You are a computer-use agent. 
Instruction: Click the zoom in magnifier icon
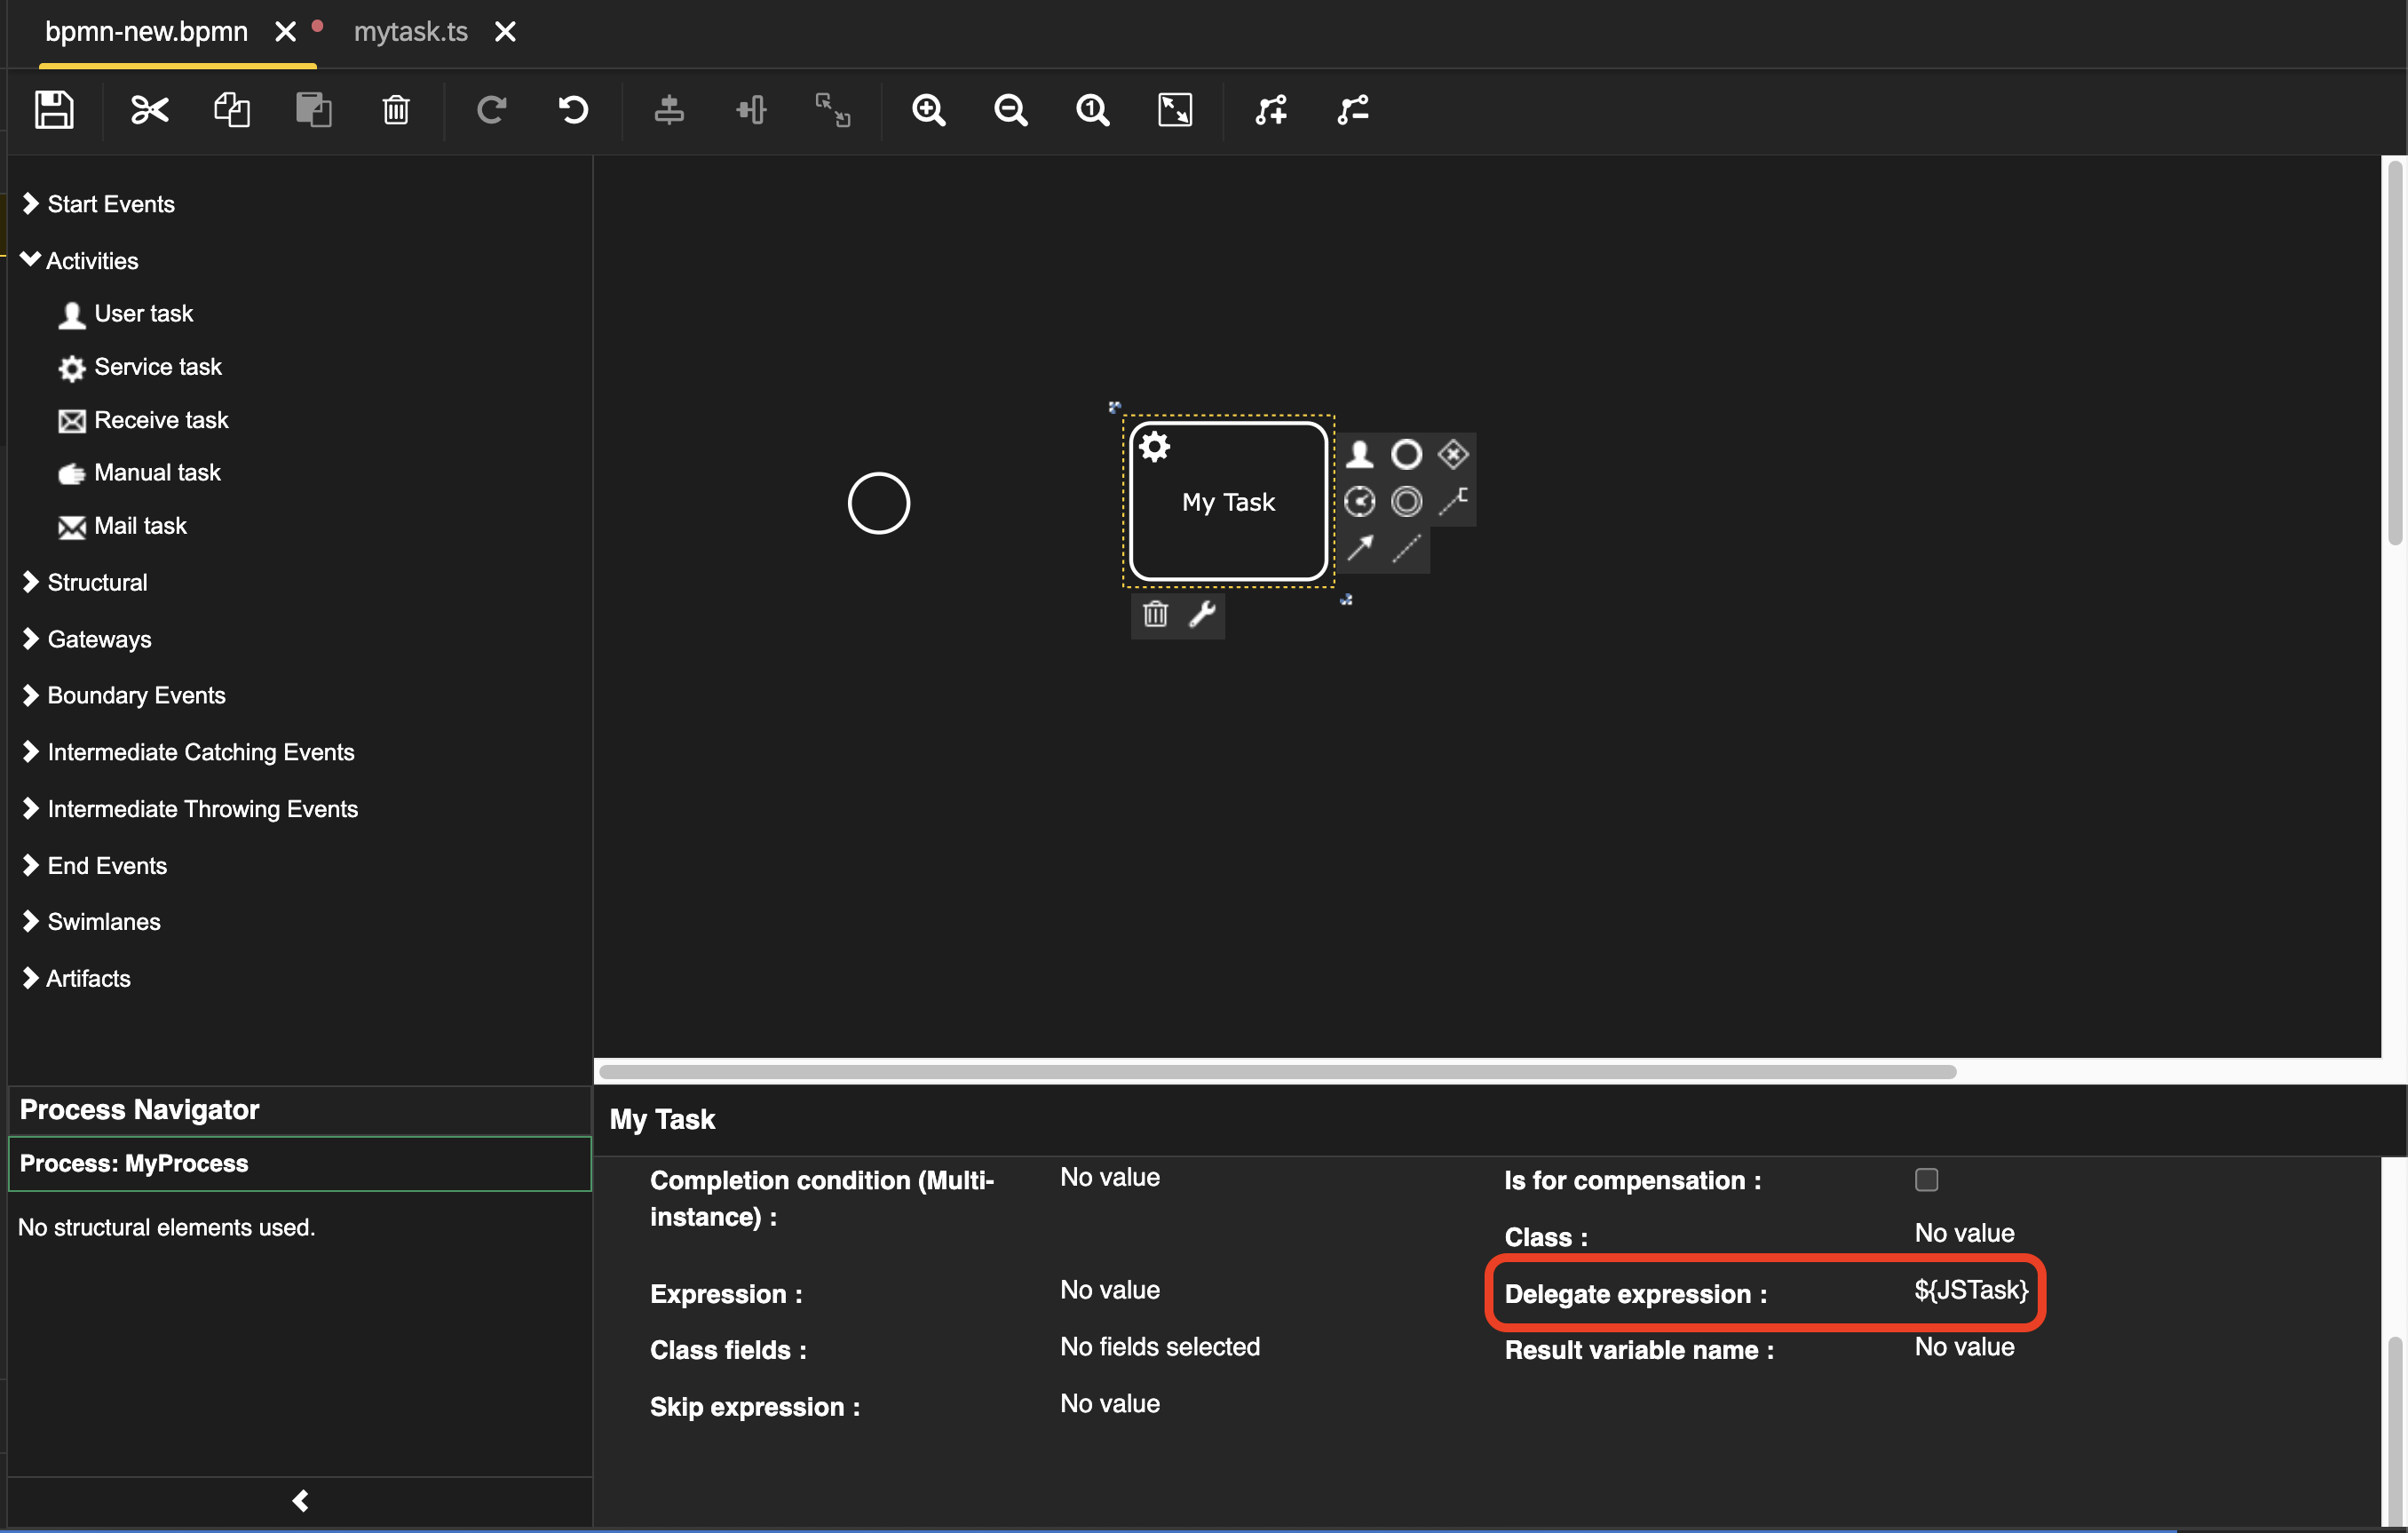[x=928, y=109]
